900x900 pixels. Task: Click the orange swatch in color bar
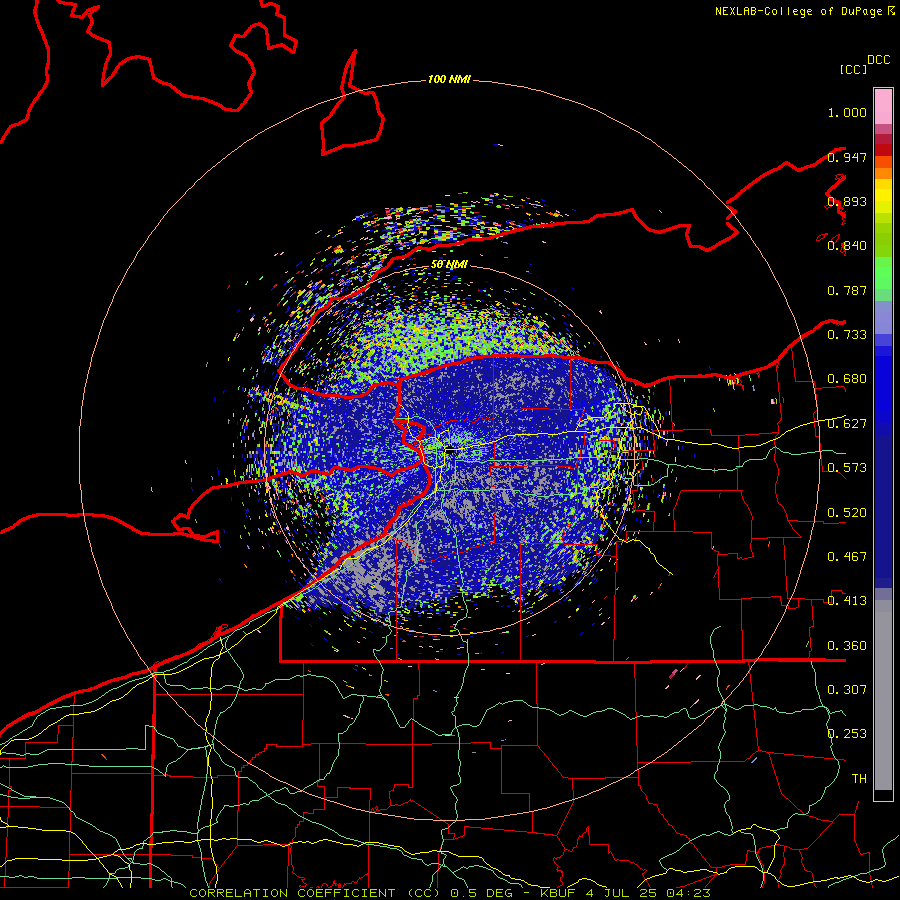pyautogui.click(x=883, y=174)
